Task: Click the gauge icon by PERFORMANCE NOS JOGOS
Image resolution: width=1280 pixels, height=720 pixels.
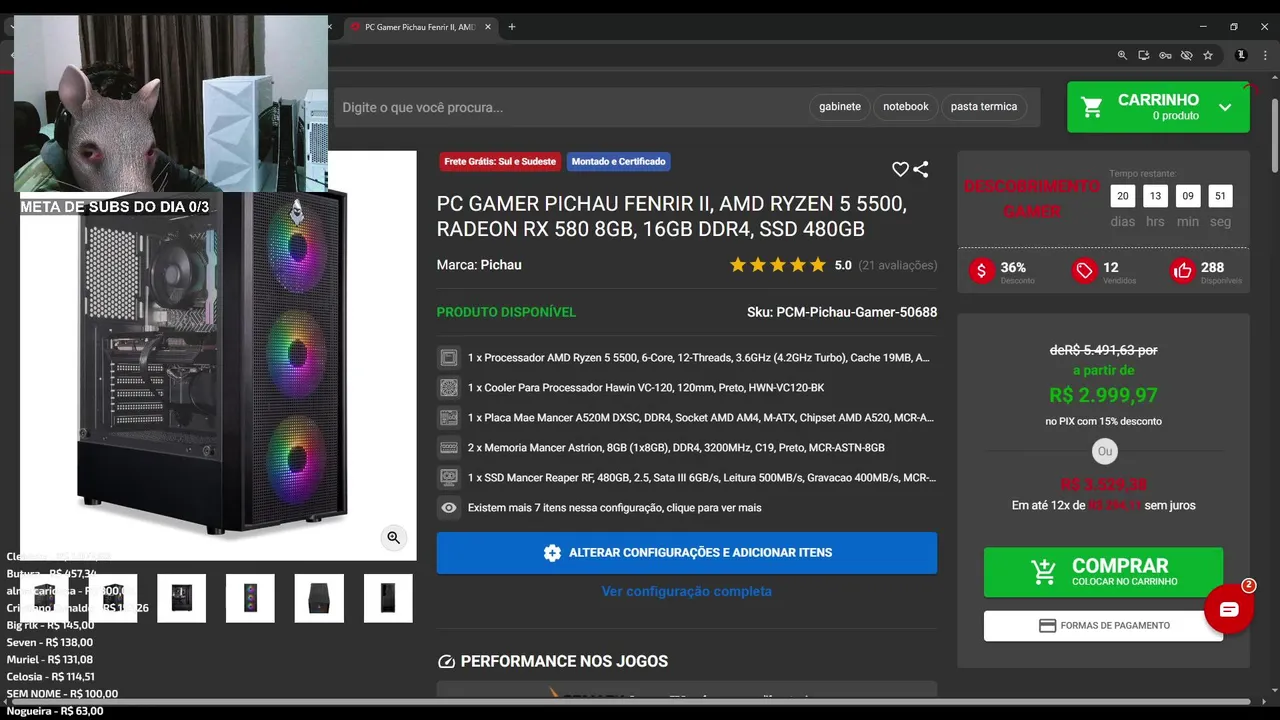Action: [447, 661]
